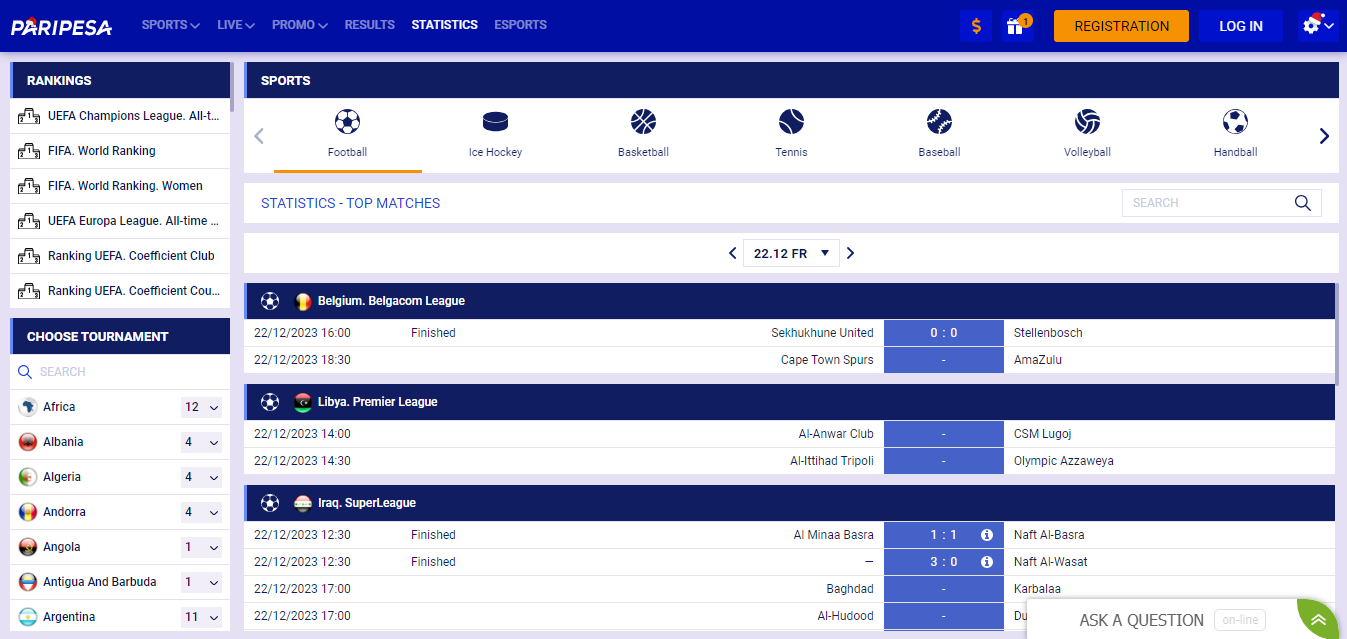Open the 22.12 FR date dropdown

pos(791,253)
